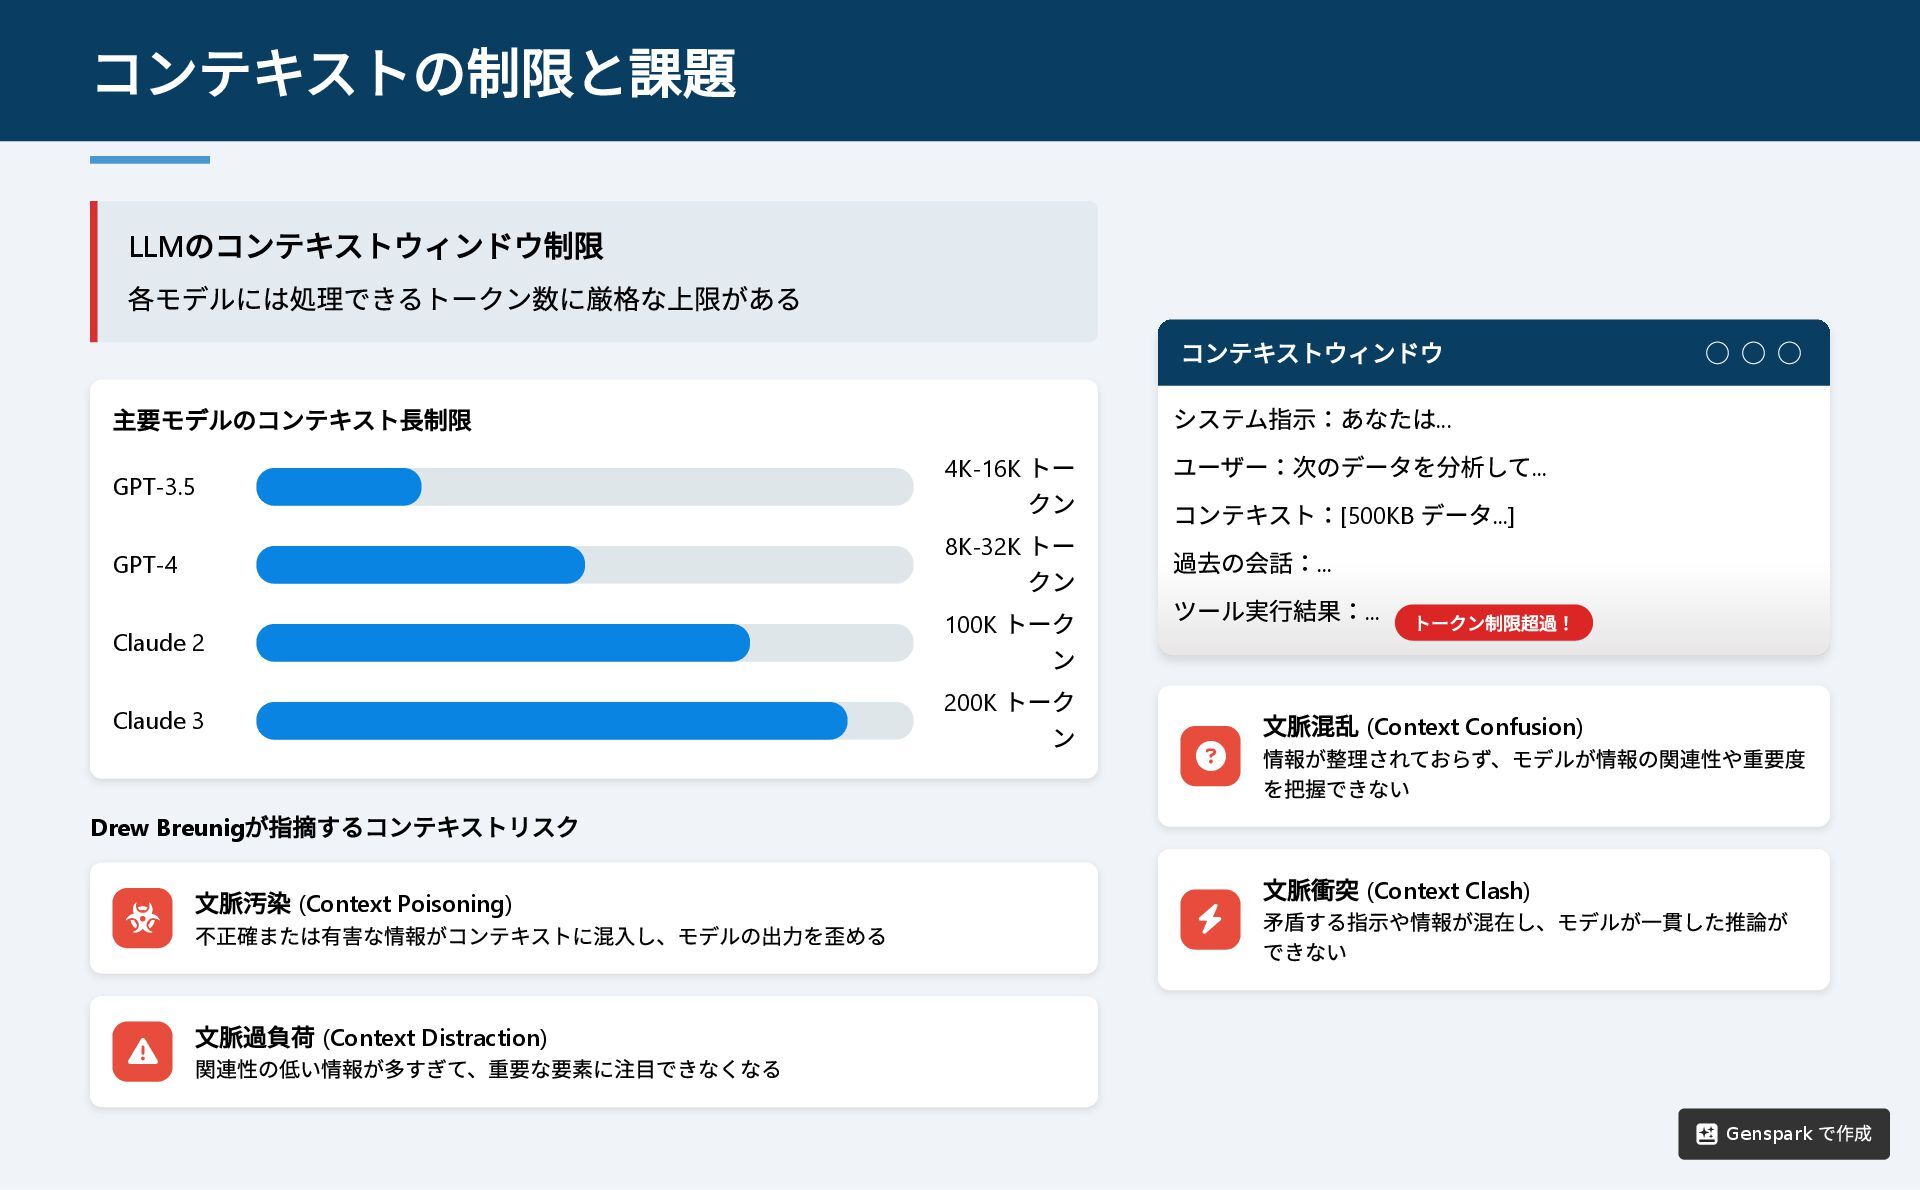Viewport: 1920px width, 1190px height.
Task: Click the '過去の会話：...' line
Action: tap(1252, 563)
